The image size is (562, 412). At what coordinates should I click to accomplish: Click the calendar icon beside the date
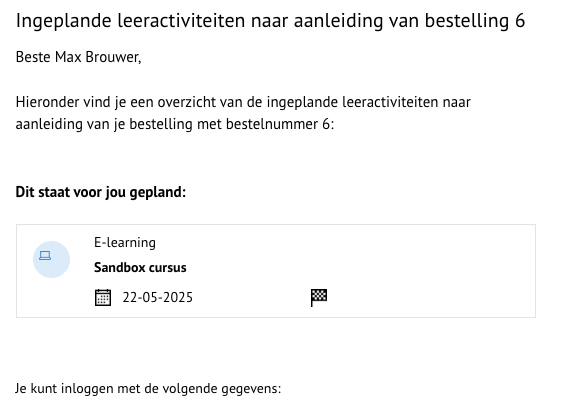click(103, 297)
